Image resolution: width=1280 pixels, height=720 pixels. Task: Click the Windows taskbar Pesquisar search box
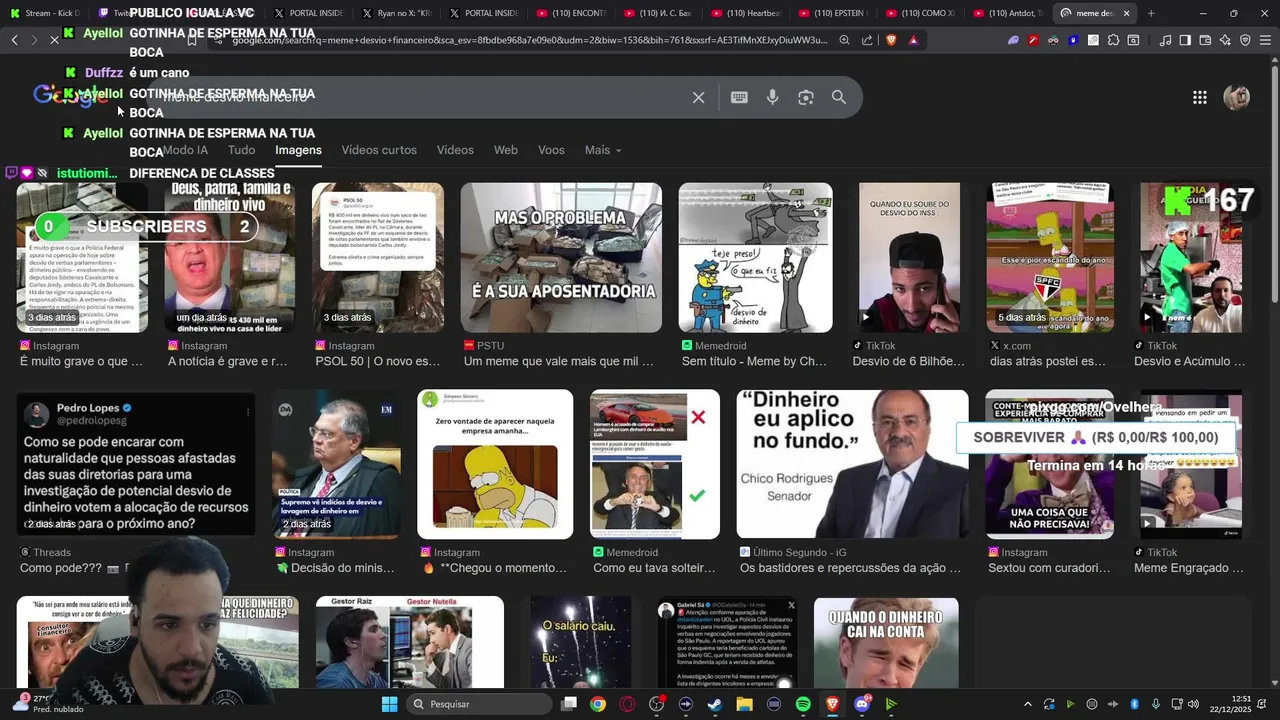click(x=480, y=704)
